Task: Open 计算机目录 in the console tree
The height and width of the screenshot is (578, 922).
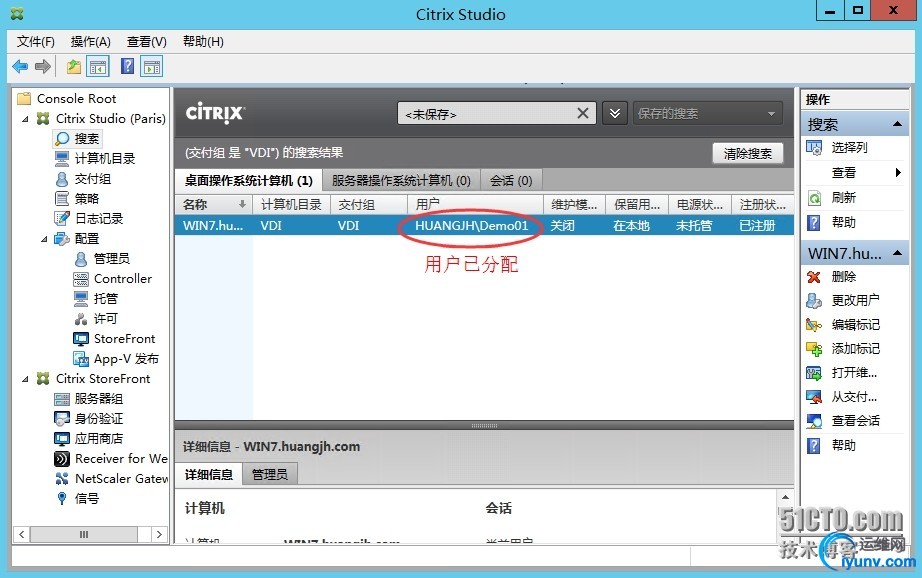Action: [105, 159]
